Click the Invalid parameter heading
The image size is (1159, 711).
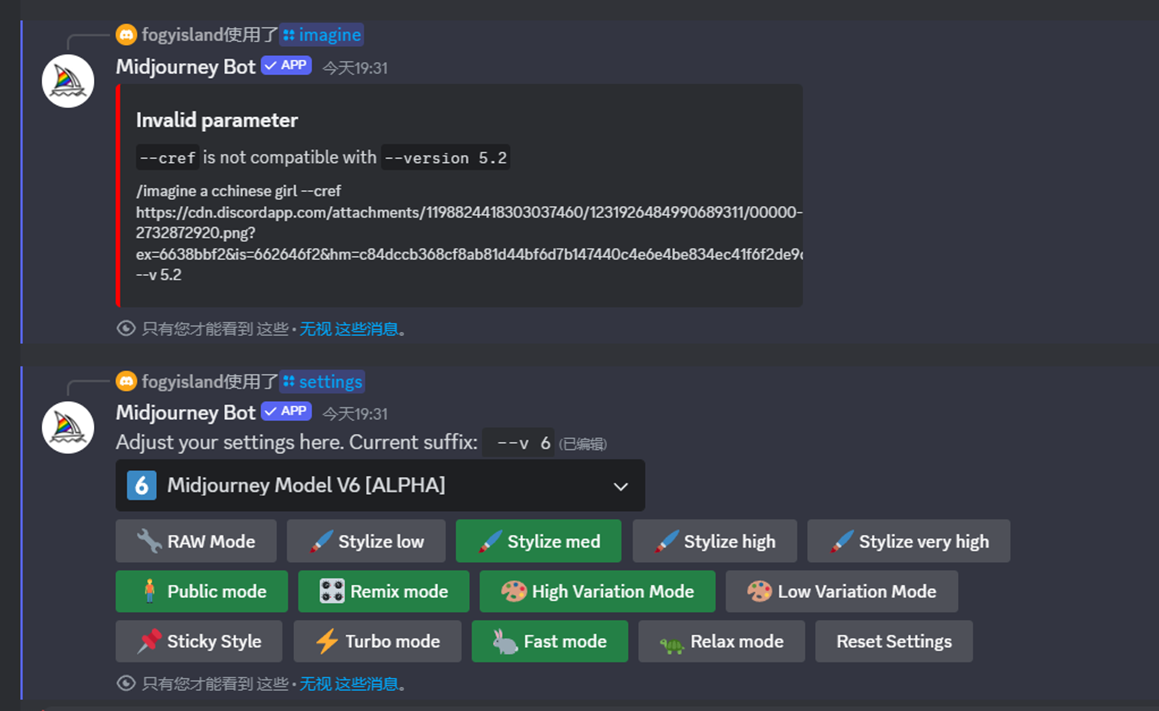(217, 120)
